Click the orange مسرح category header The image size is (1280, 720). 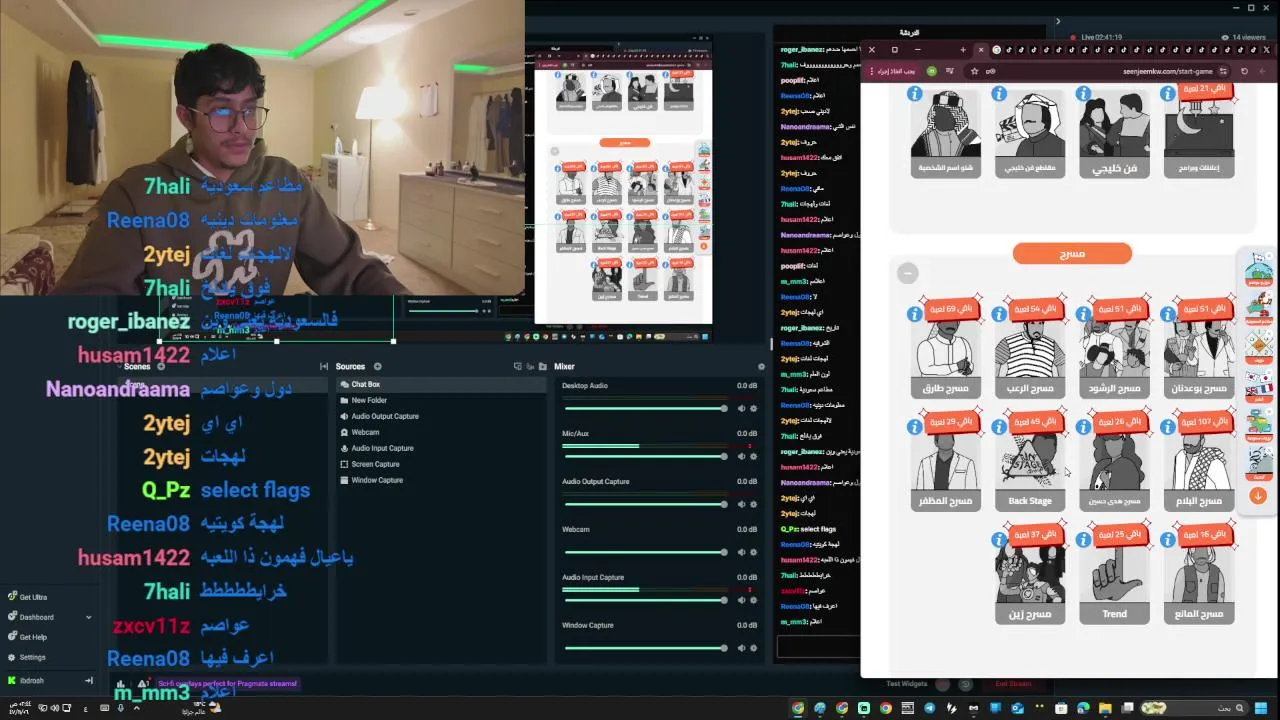(1072, 254)
